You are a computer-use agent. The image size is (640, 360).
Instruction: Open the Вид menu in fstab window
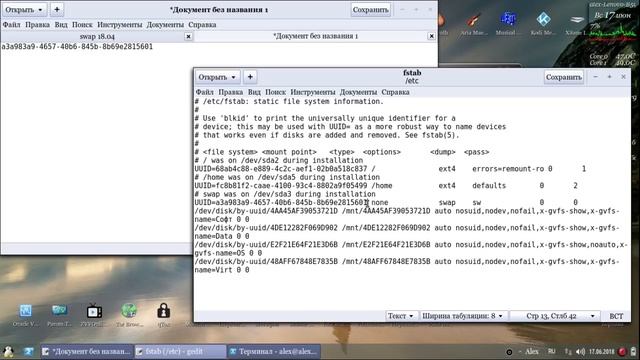tap(254, 92)
